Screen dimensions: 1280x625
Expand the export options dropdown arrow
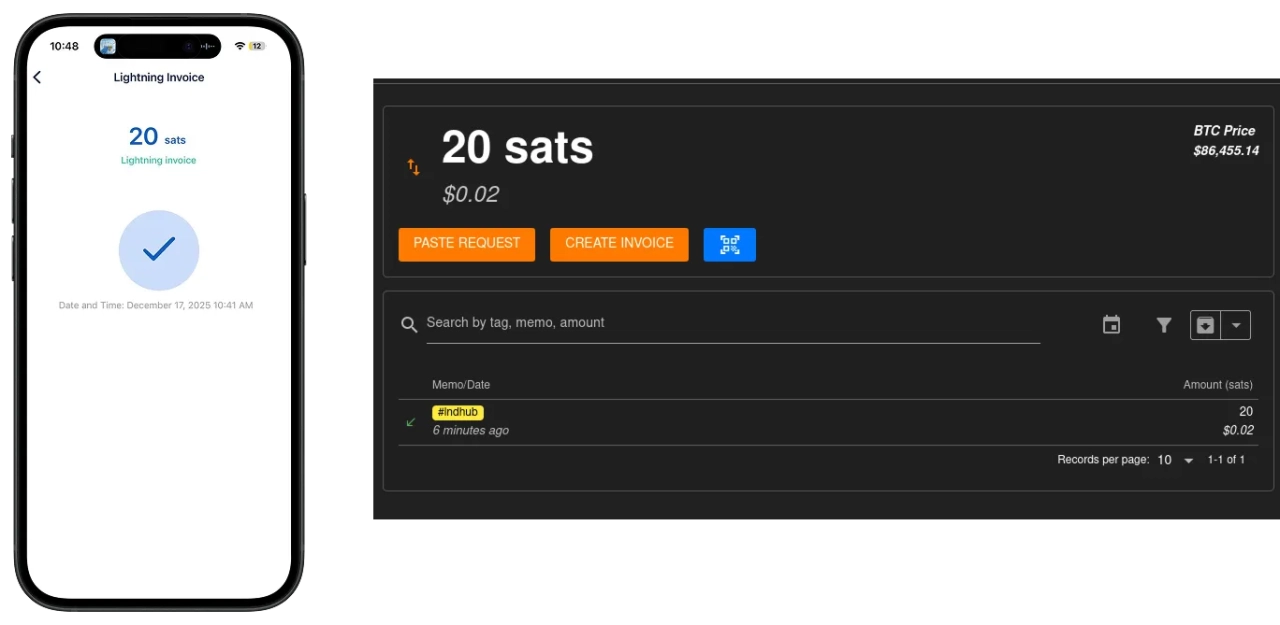pyautogui.click(x=1236, y=325)
